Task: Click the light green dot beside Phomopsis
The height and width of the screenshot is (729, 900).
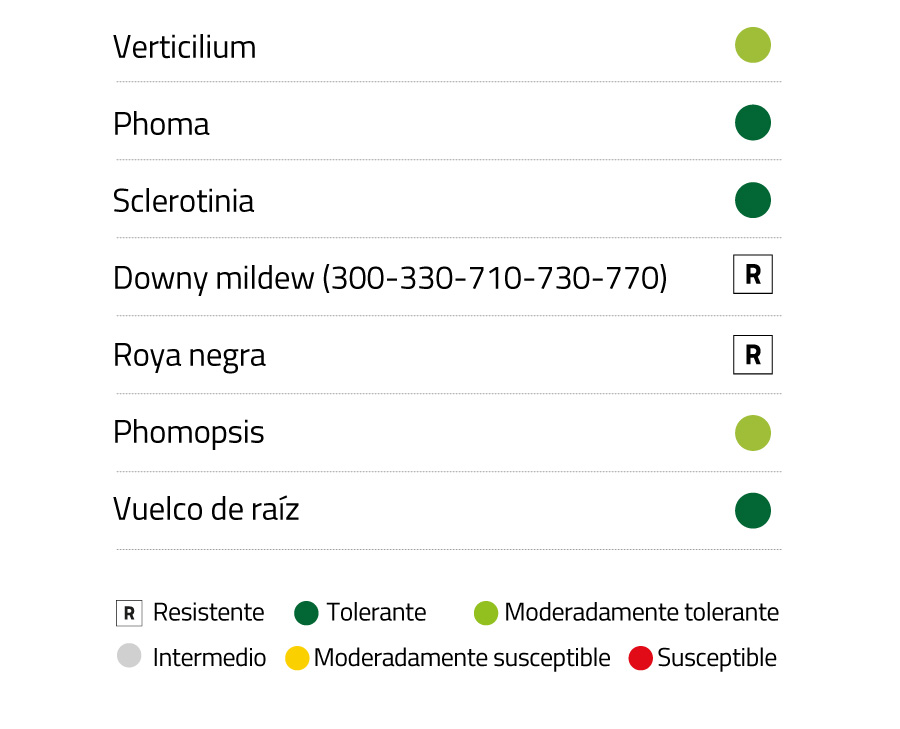Action: click(x=752, y=433)
